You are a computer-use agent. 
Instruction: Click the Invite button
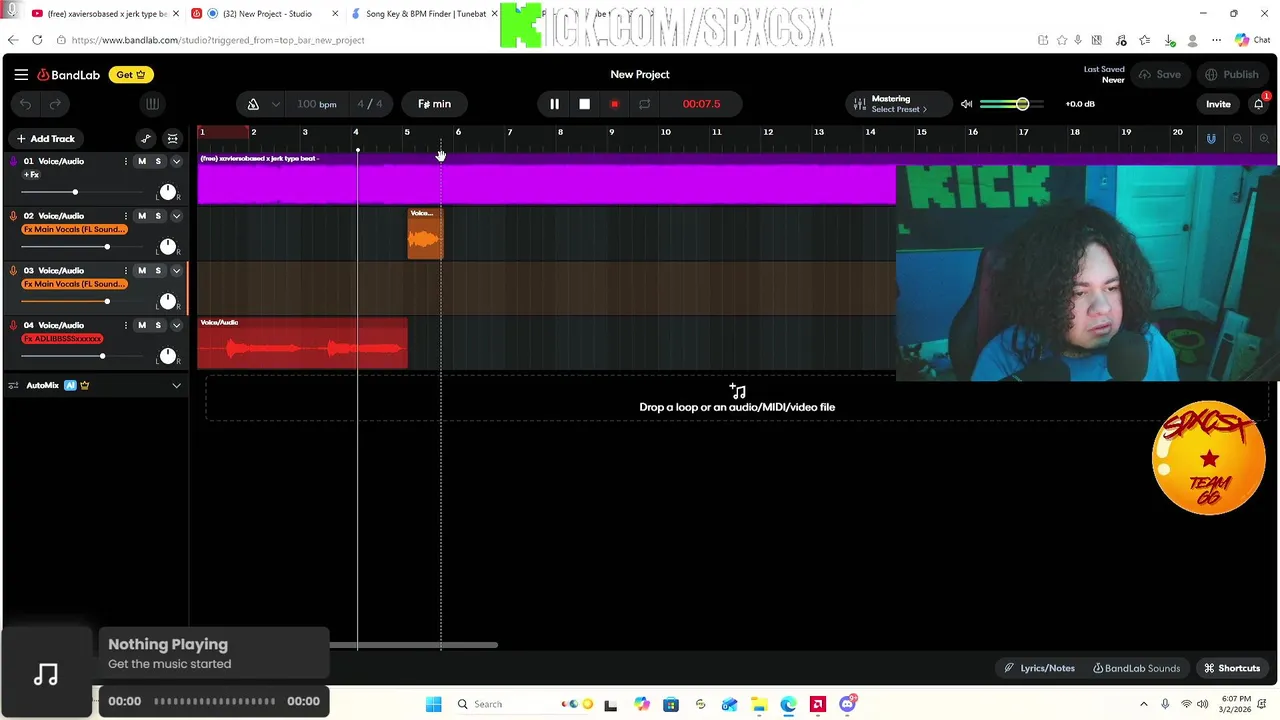1218,104
